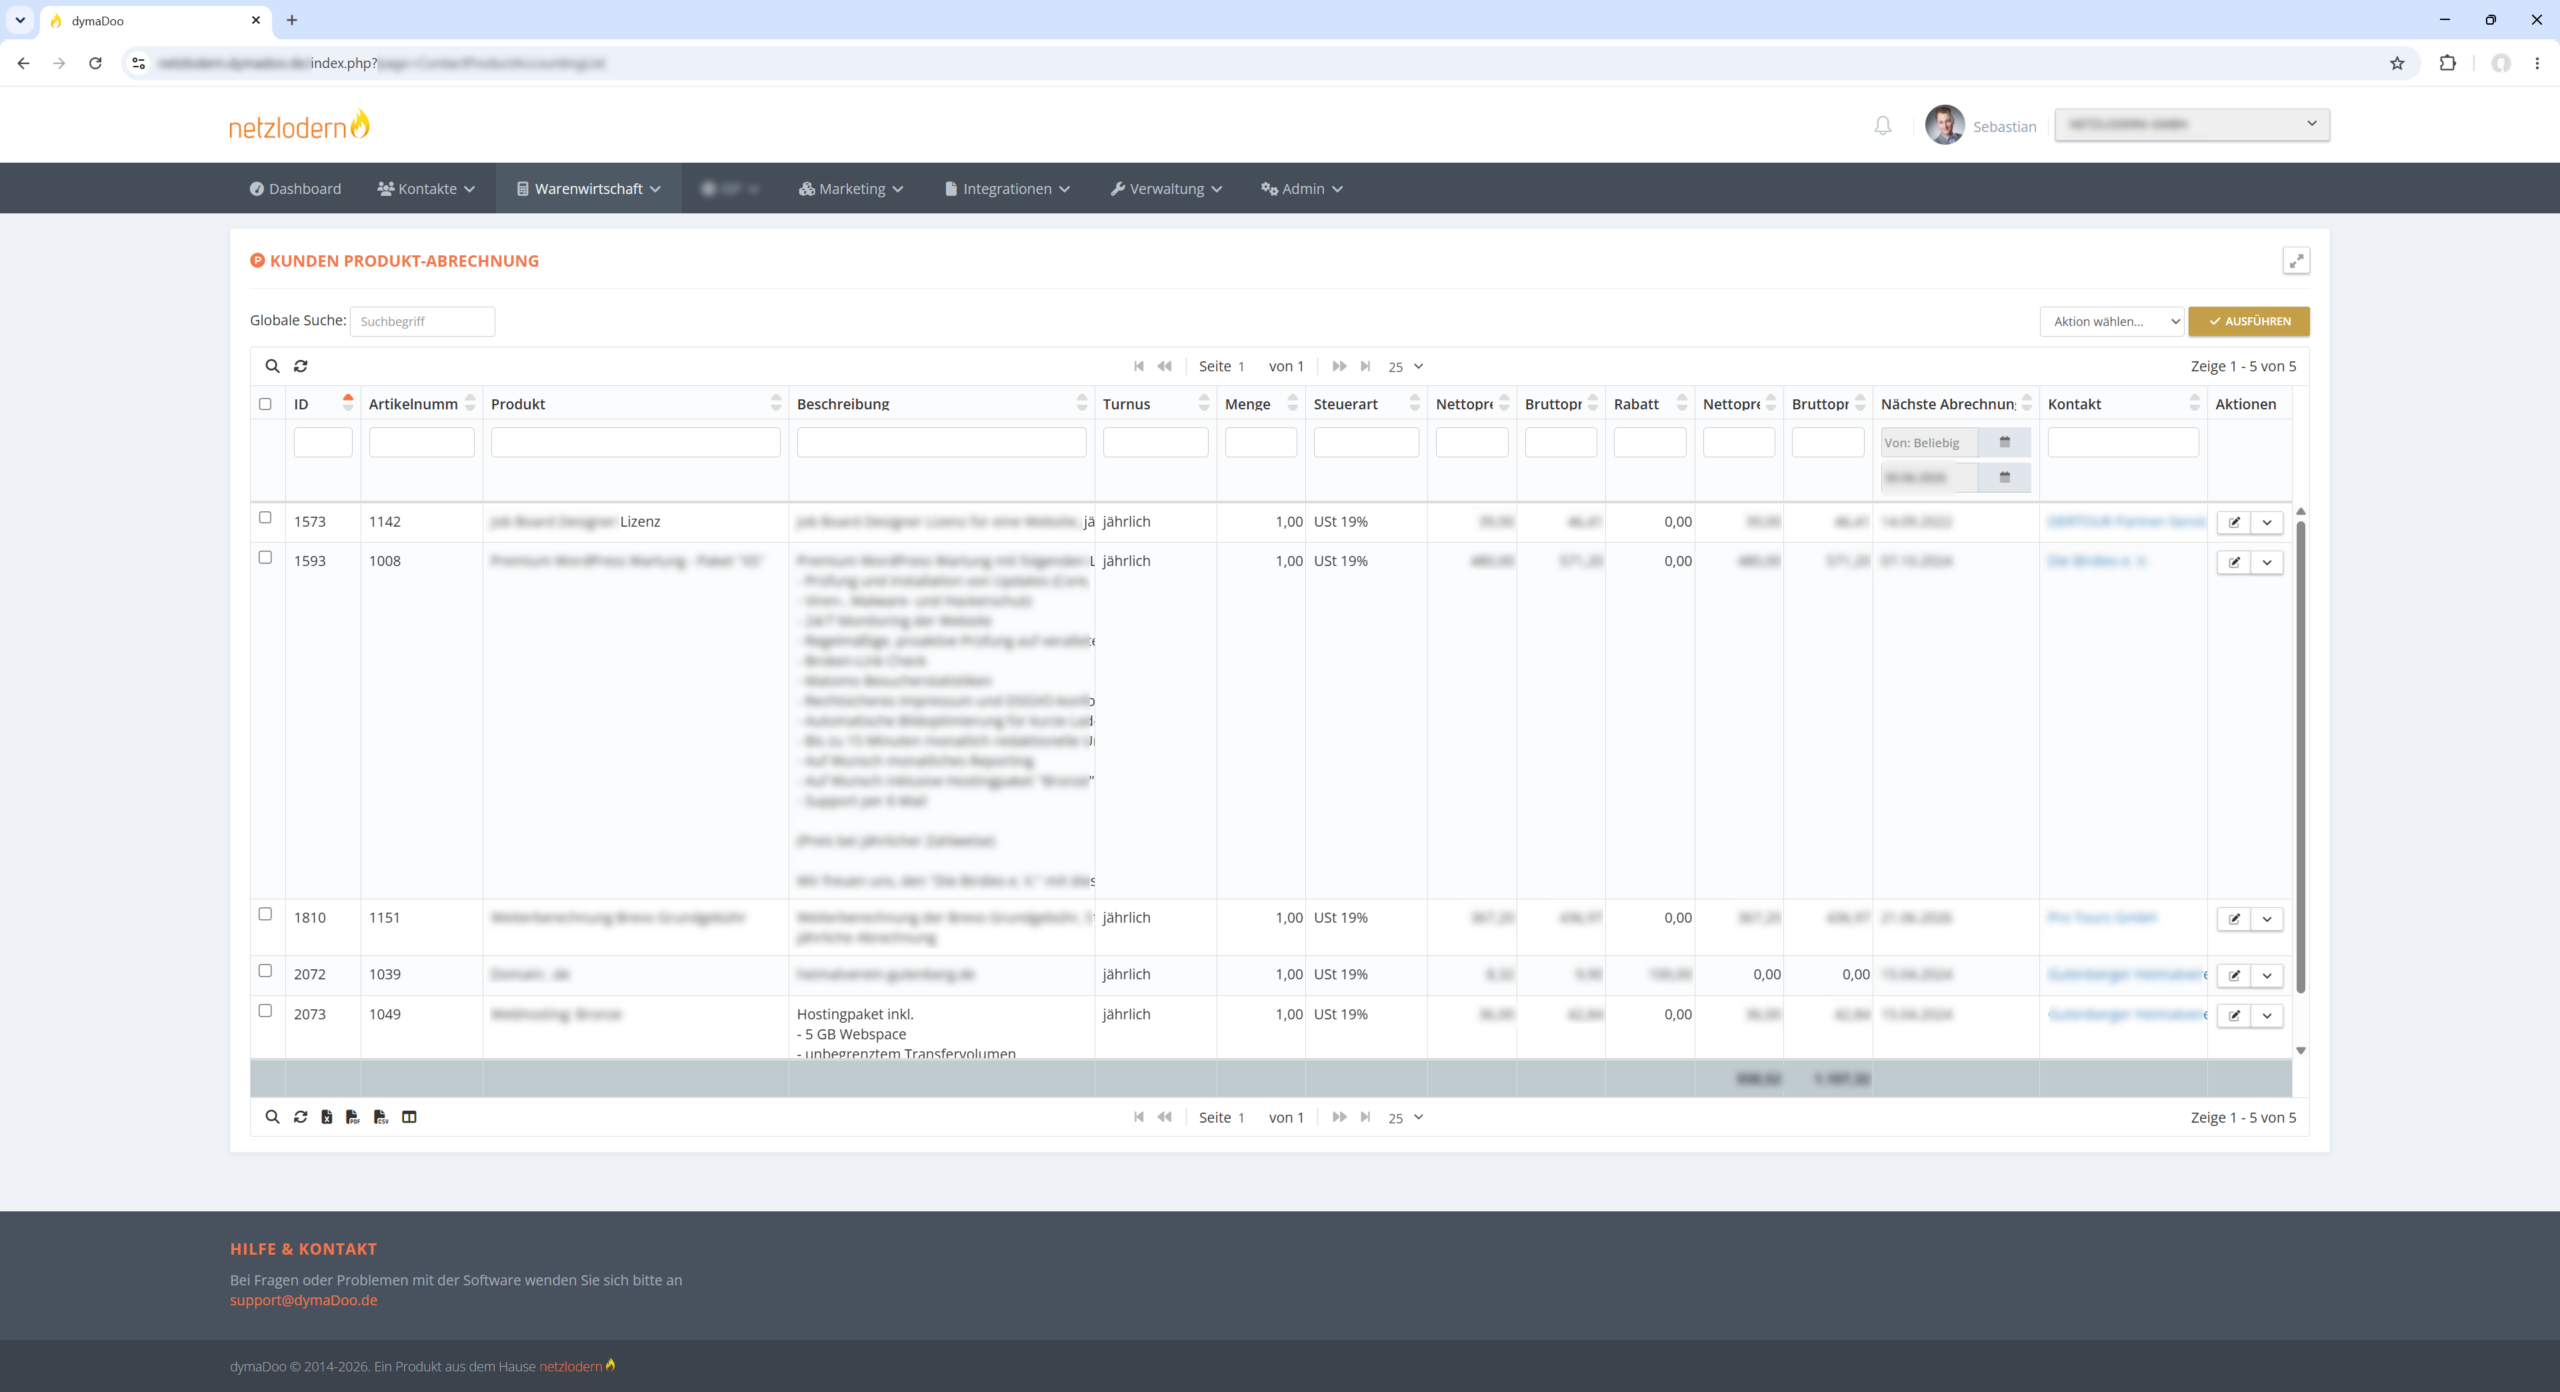Open the Kontakte menu
The image size is (2560, 1392).
click(x=426, y=188)
